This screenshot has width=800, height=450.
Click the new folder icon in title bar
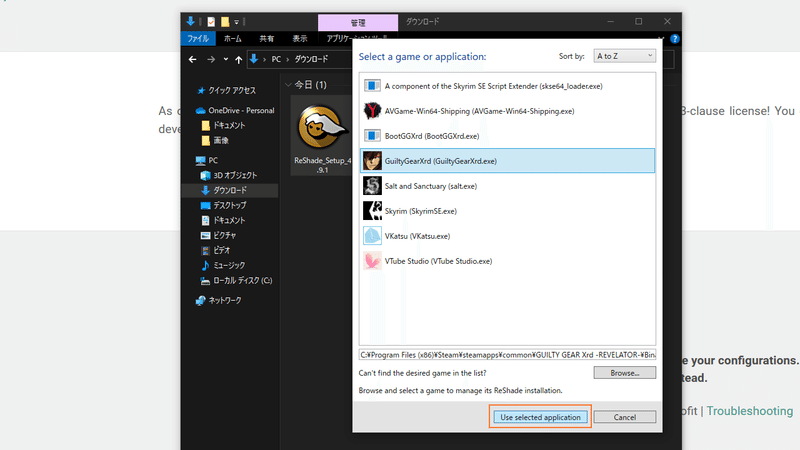pos(225,22)
